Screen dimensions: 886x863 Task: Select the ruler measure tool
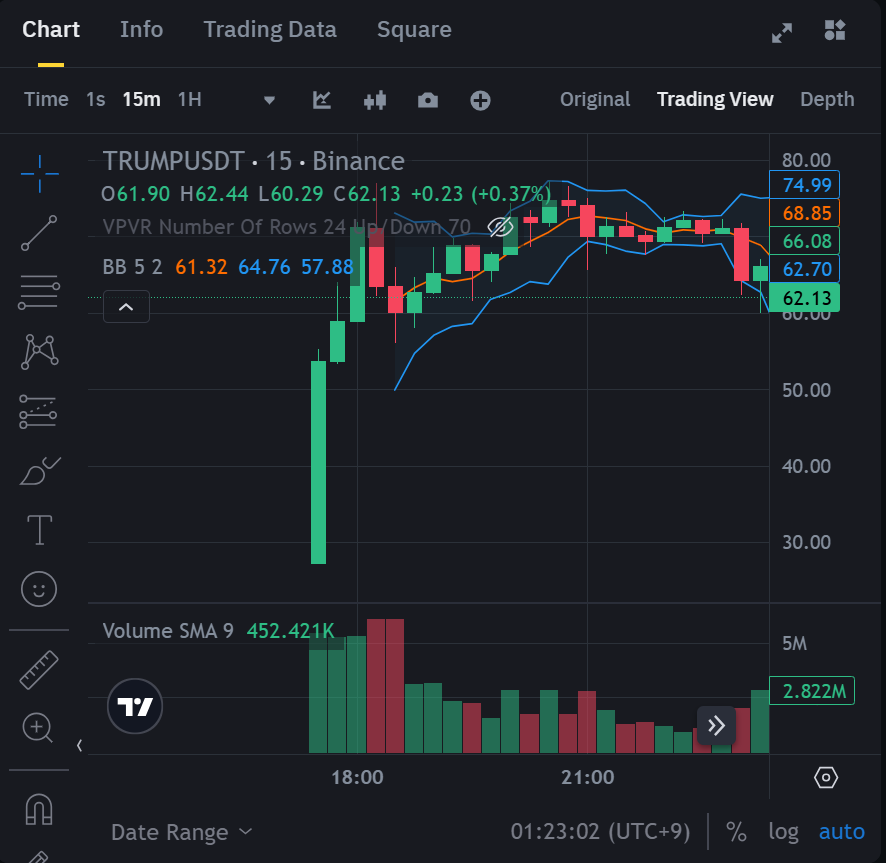(39, 670)
